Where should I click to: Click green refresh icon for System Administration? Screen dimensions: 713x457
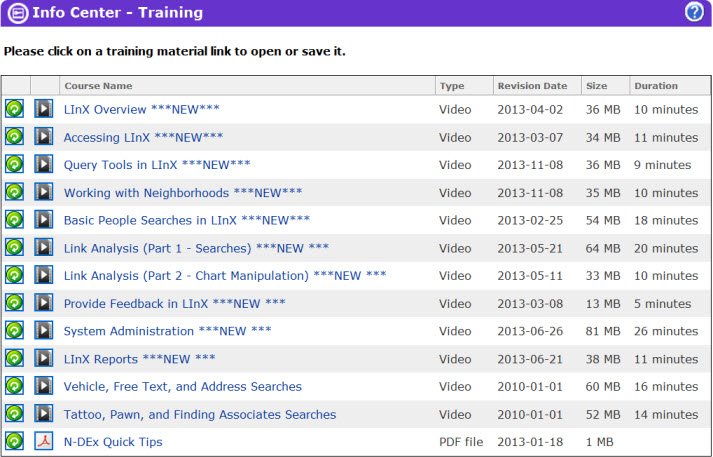click(x=14, y=331)
